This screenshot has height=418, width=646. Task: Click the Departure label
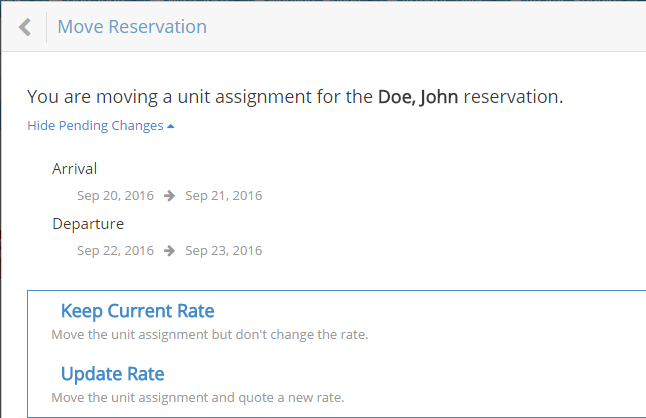pyautogui.click(x=88, y=224)
